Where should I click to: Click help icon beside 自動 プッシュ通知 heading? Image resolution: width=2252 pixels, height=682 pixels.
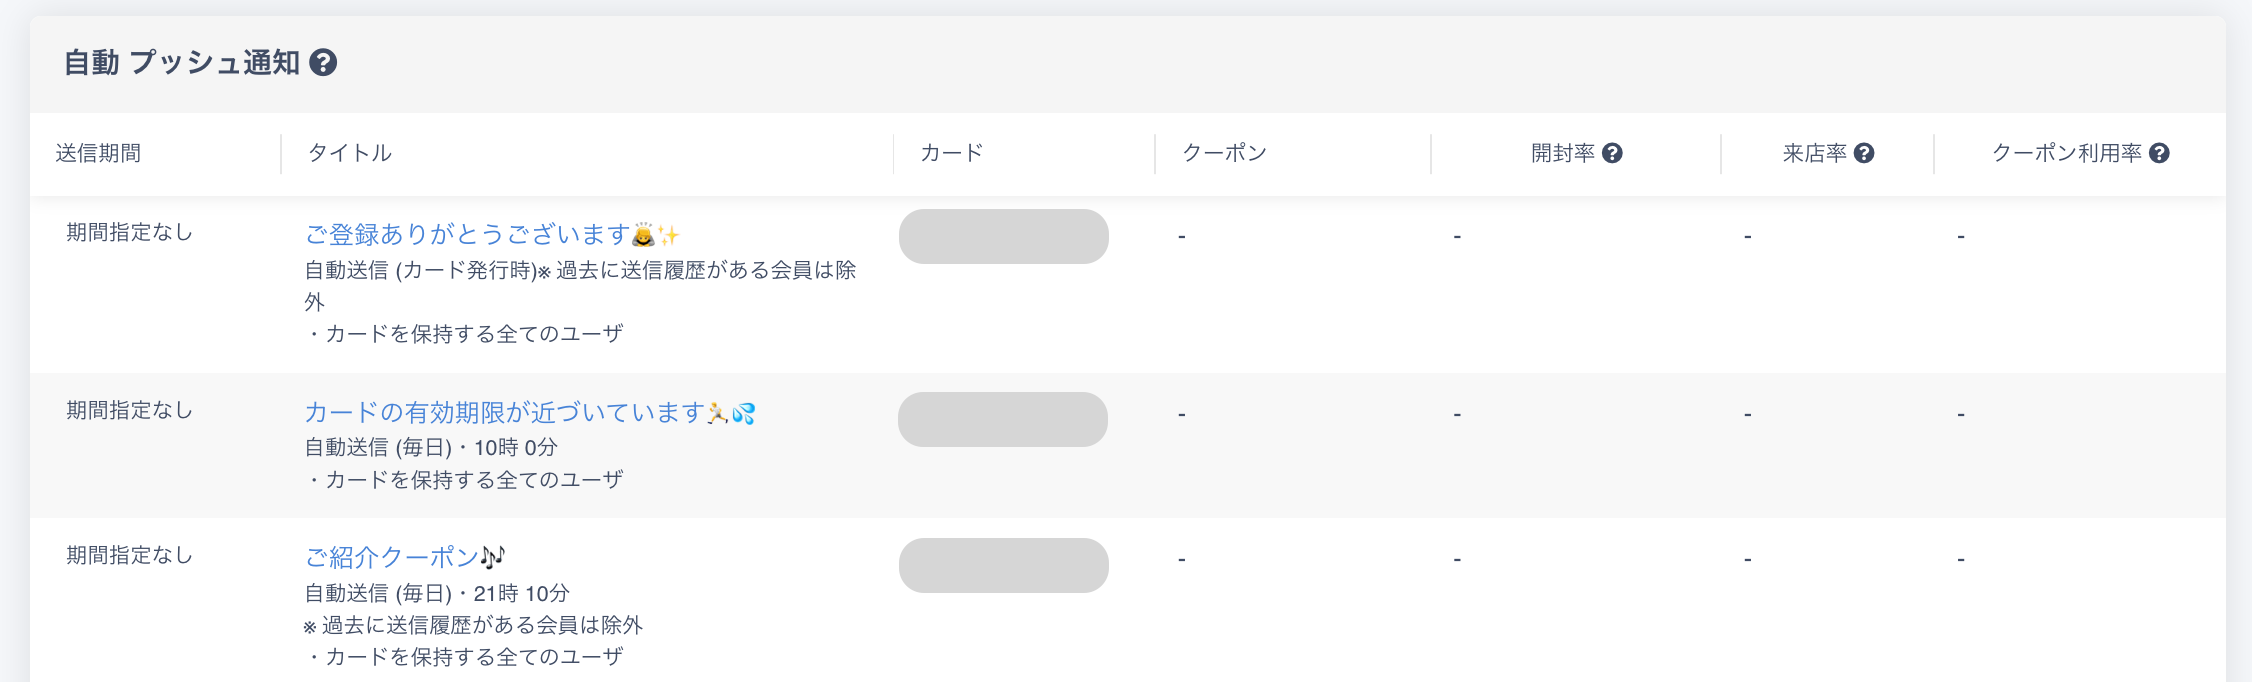coord(323,63)
